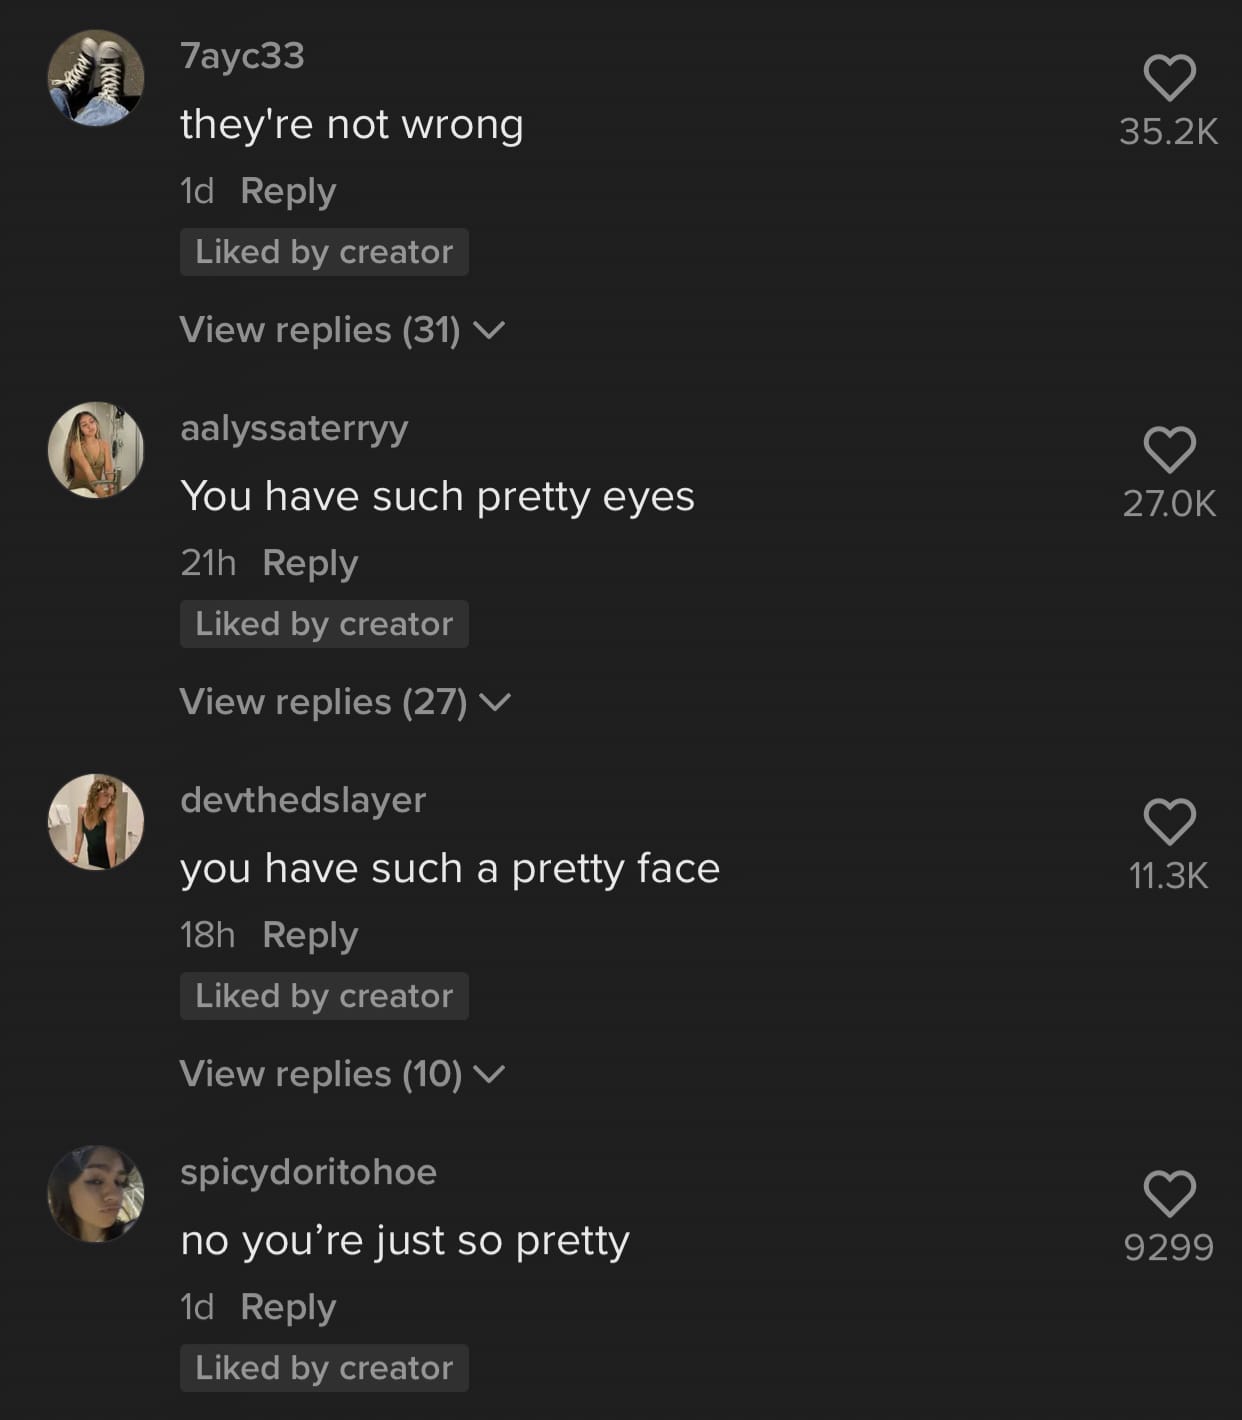
Task: Like aalyssaterryy's pretty eyes comment
Action: (1169, 450)
